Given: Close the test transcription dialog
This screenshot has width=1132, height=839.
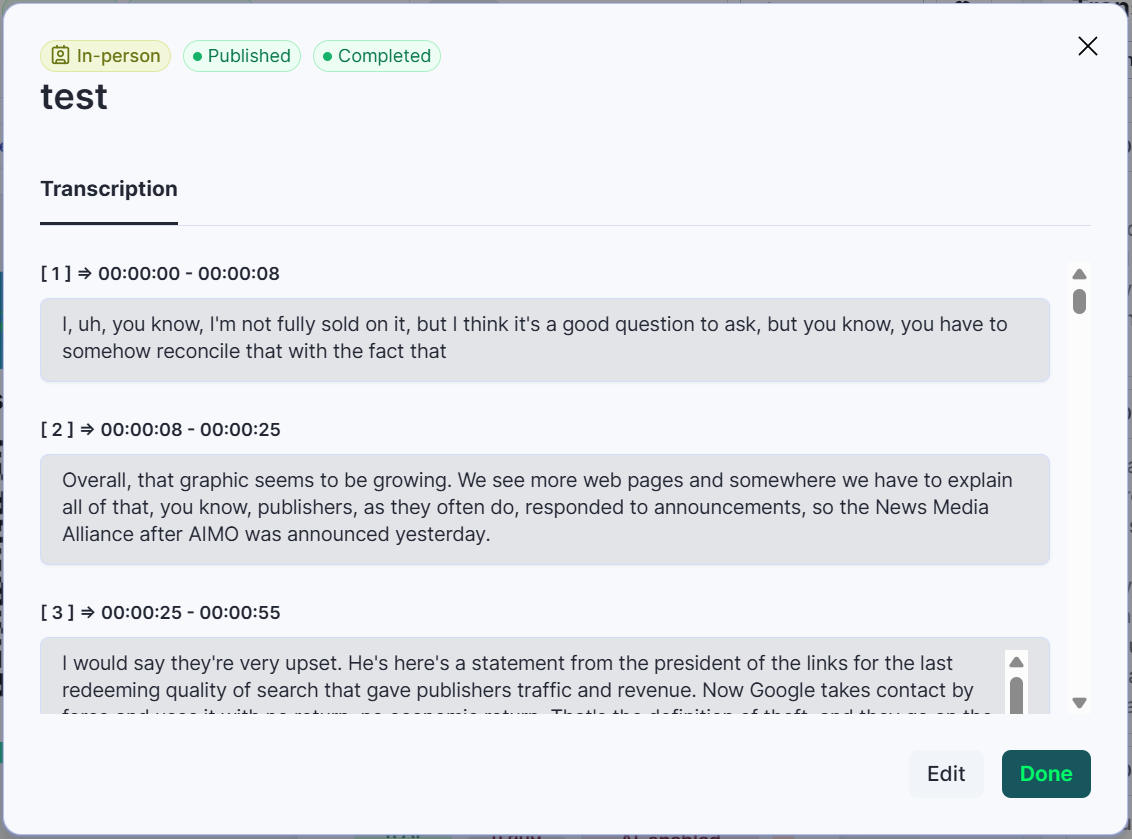Looking at the screenshot, I should 1087,46.
